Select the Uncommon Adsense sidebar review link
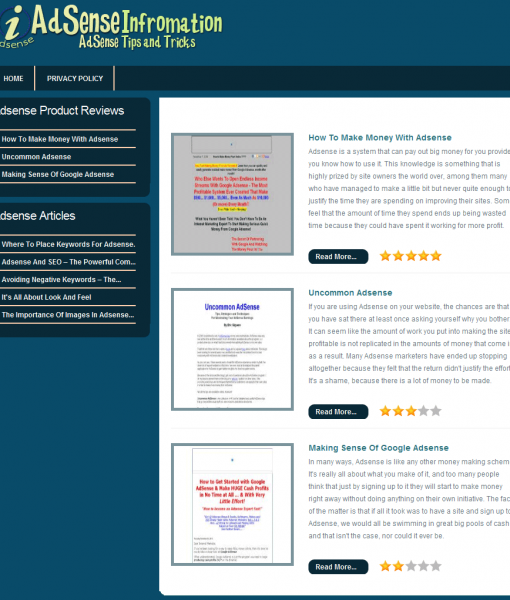 [x=36, y=157]
